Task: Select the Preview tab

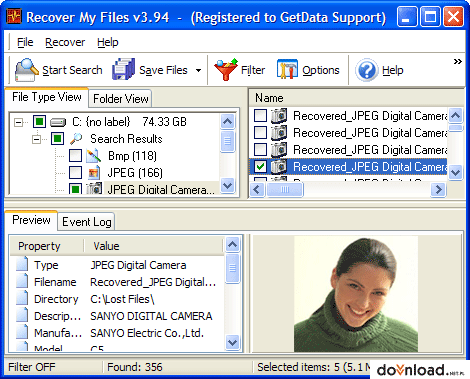Action: tap(31, 220)
